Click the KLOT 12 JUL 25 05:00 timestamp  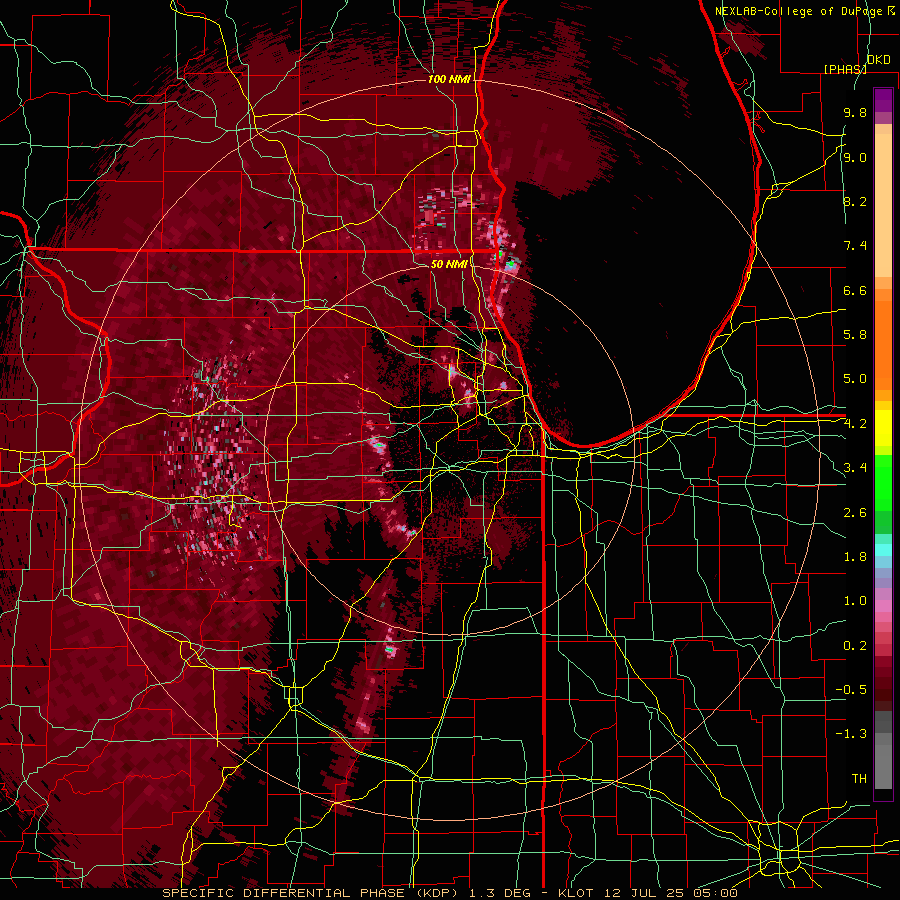pos(647,893)
